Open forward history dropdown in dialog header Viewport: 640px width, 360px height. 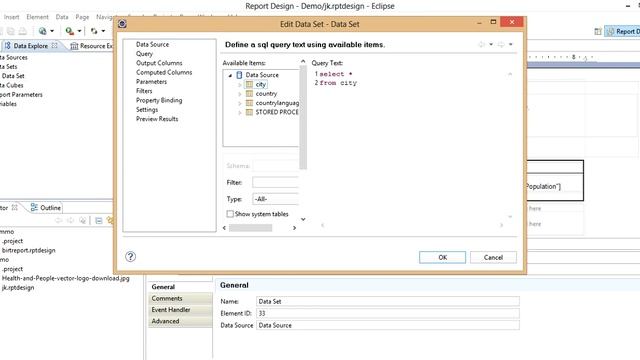click(511, 44)
